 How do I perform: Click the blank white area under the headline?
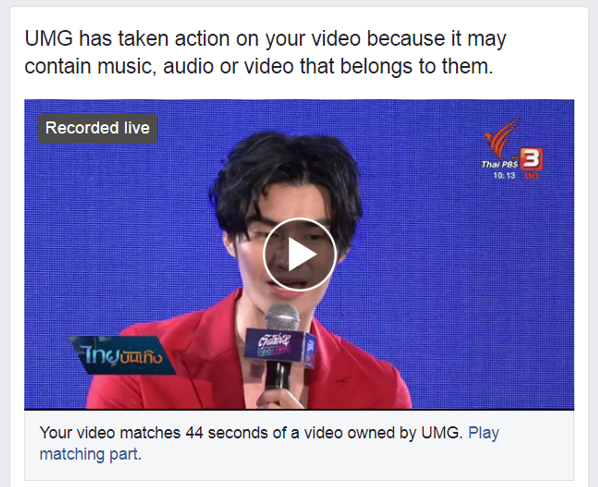pos(299,88)
